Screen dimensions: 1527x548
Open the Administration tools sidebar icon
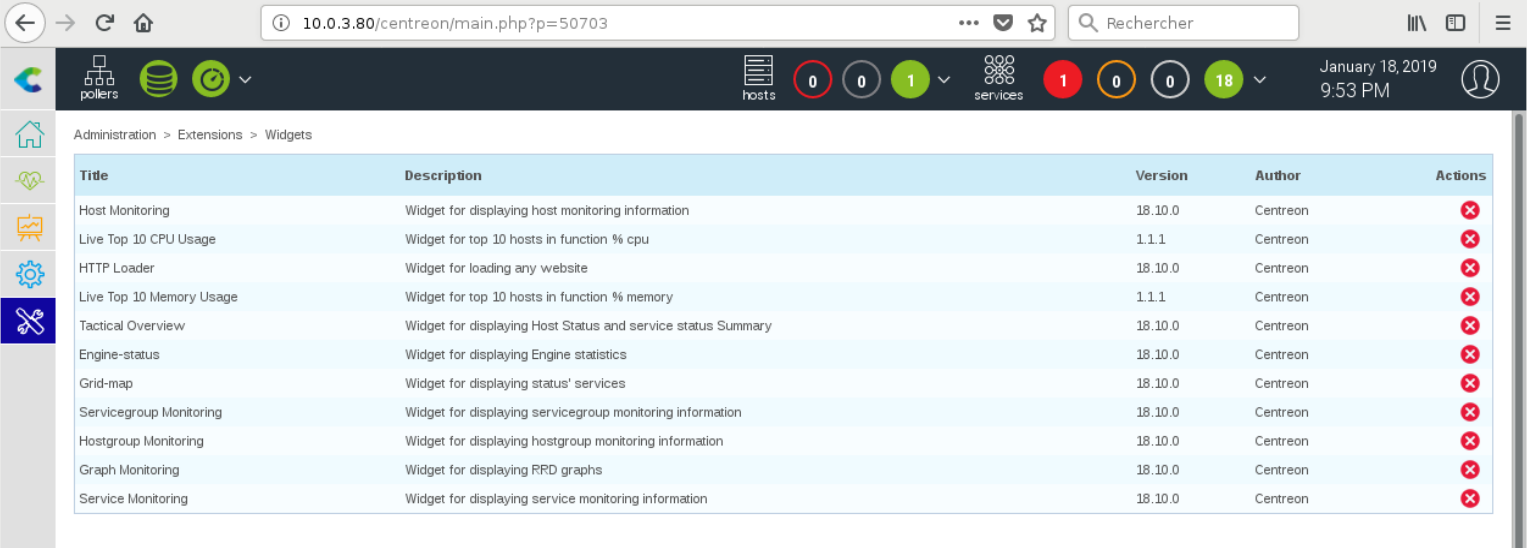pyautogui.click(x=29, y=321)
